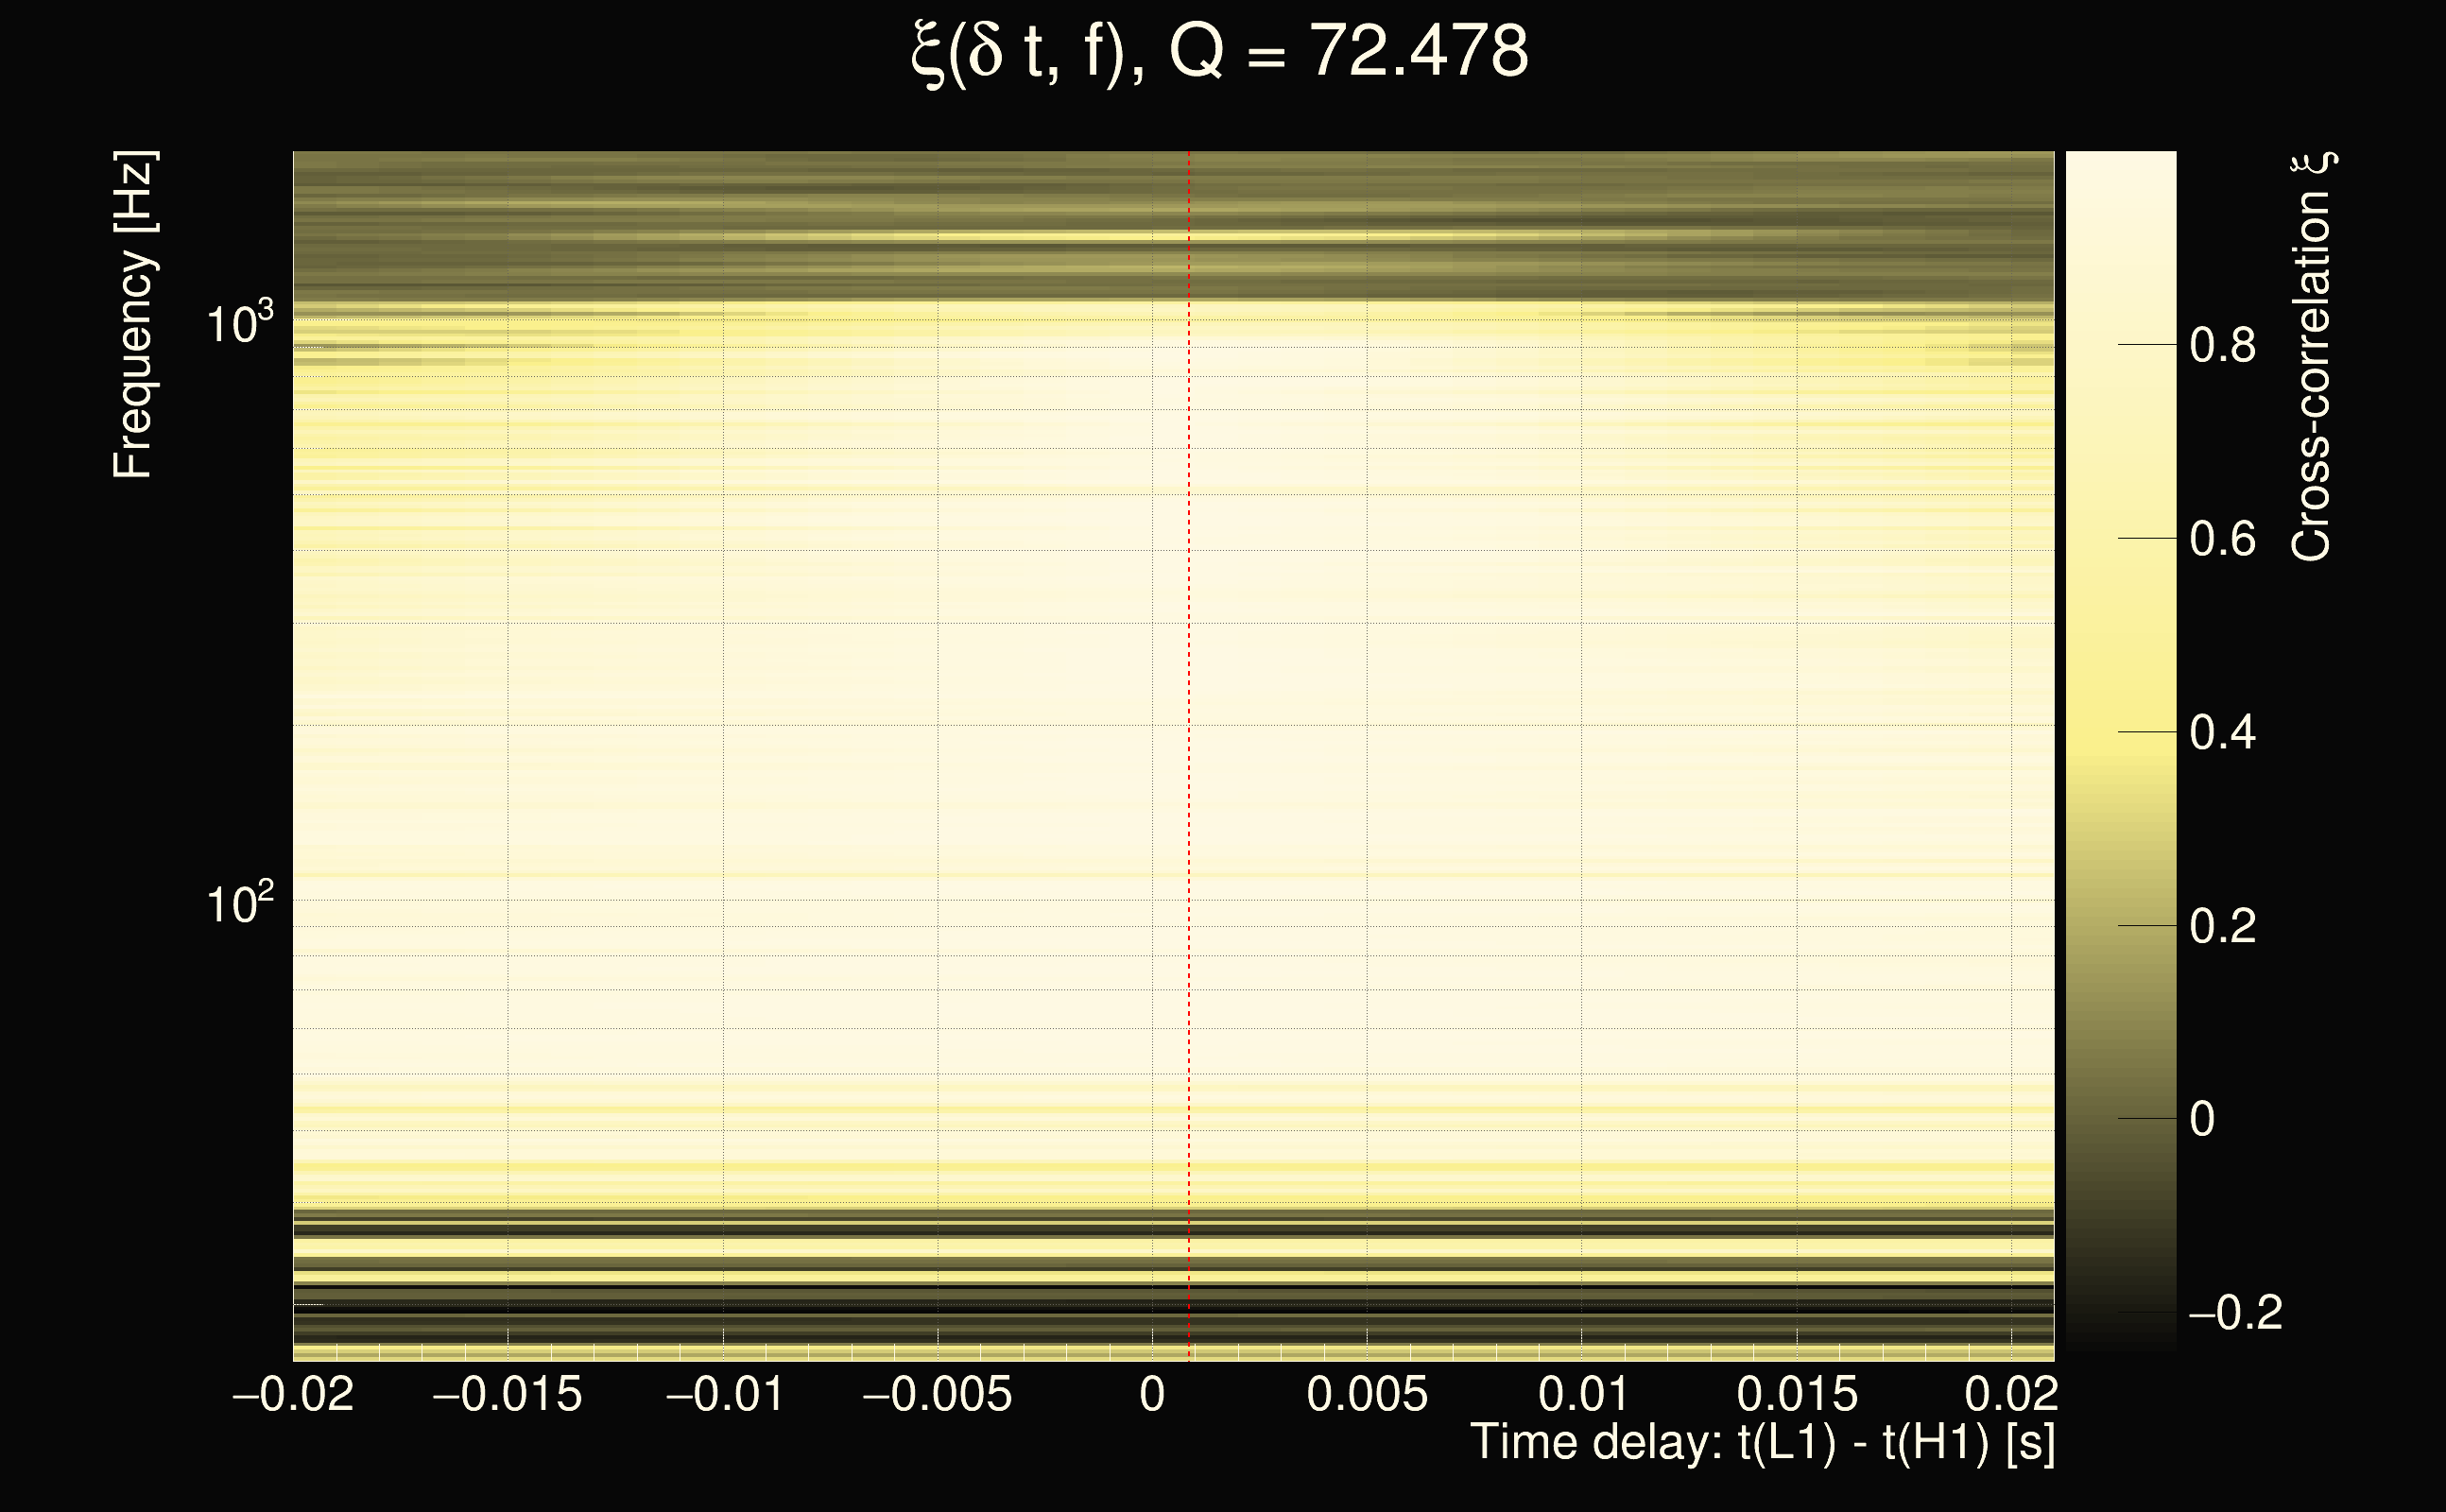The width and height of the screenshot is (2446, 1512).
Task: Click the 10² frequency axis tick label
Action: [x=238, y=904]
